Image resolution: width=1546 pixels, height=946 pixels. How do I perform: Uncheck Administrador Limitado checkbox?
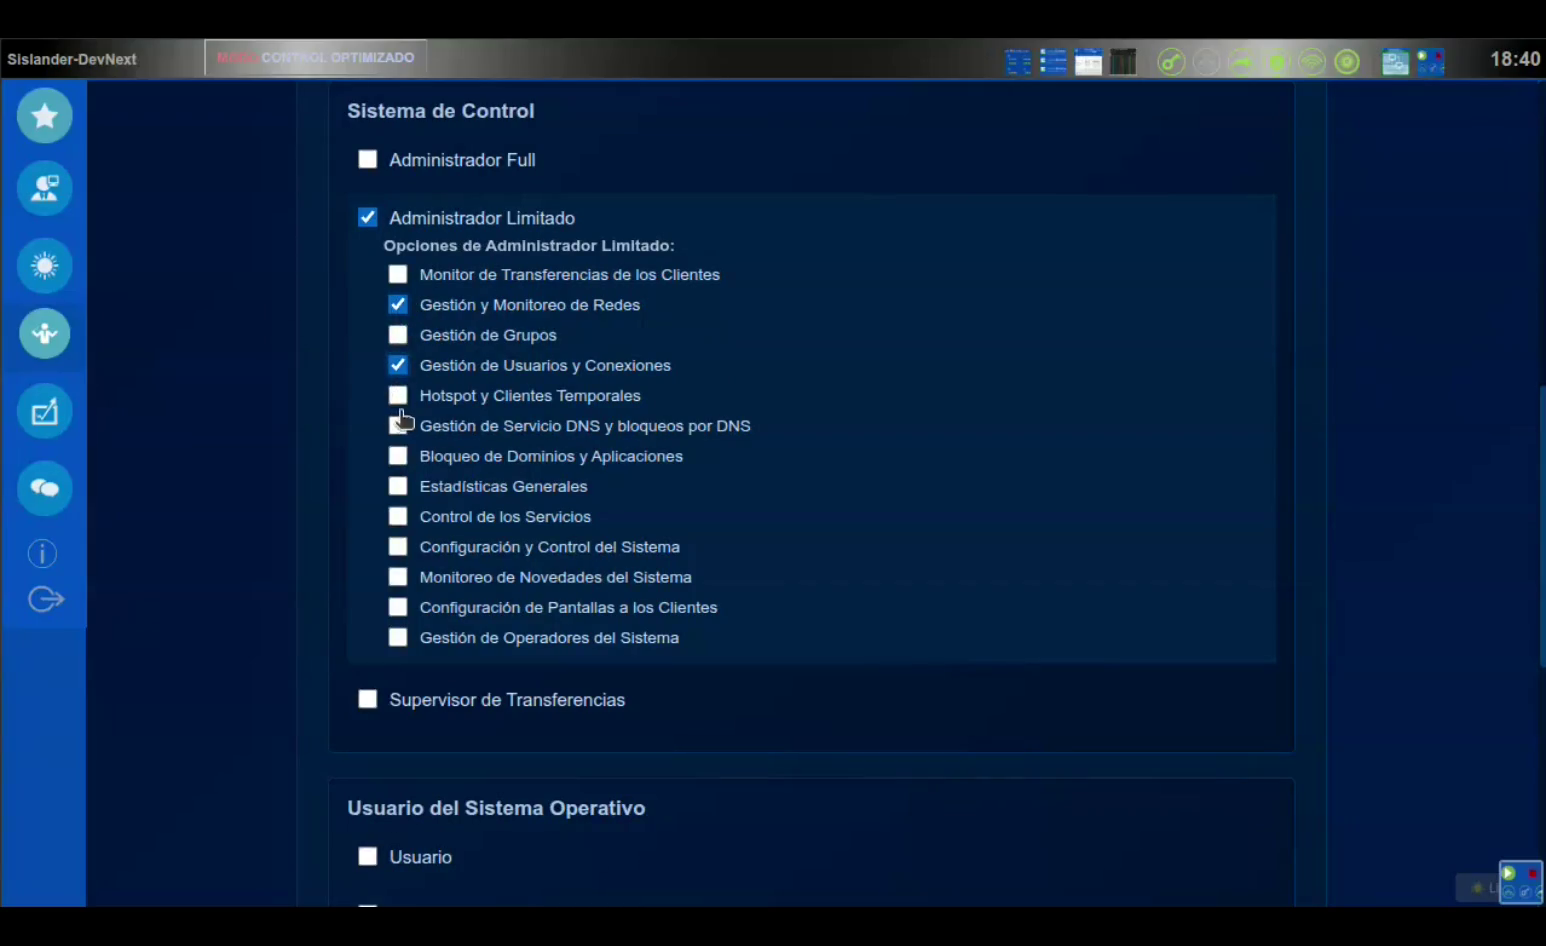point(368,218)
